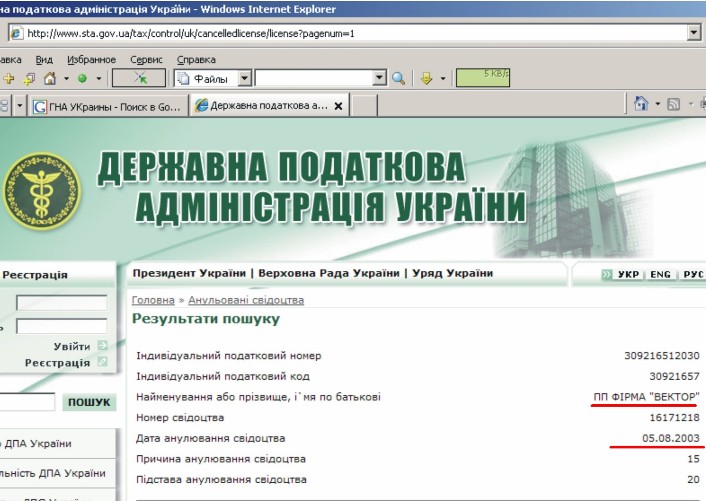Click the toolbar search text field

pyautogui.click(x=314, y=78)
